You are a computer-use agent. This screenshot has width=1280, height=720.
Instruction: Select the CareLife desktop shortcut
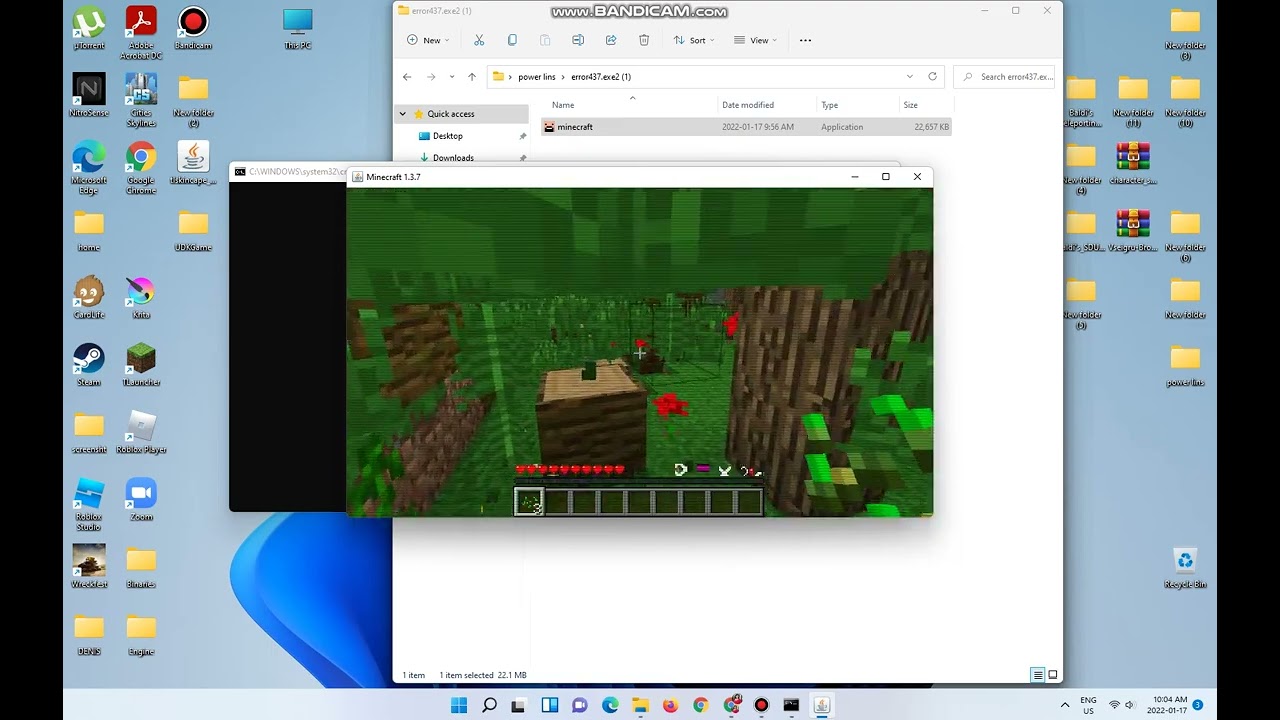pos(89,297)
